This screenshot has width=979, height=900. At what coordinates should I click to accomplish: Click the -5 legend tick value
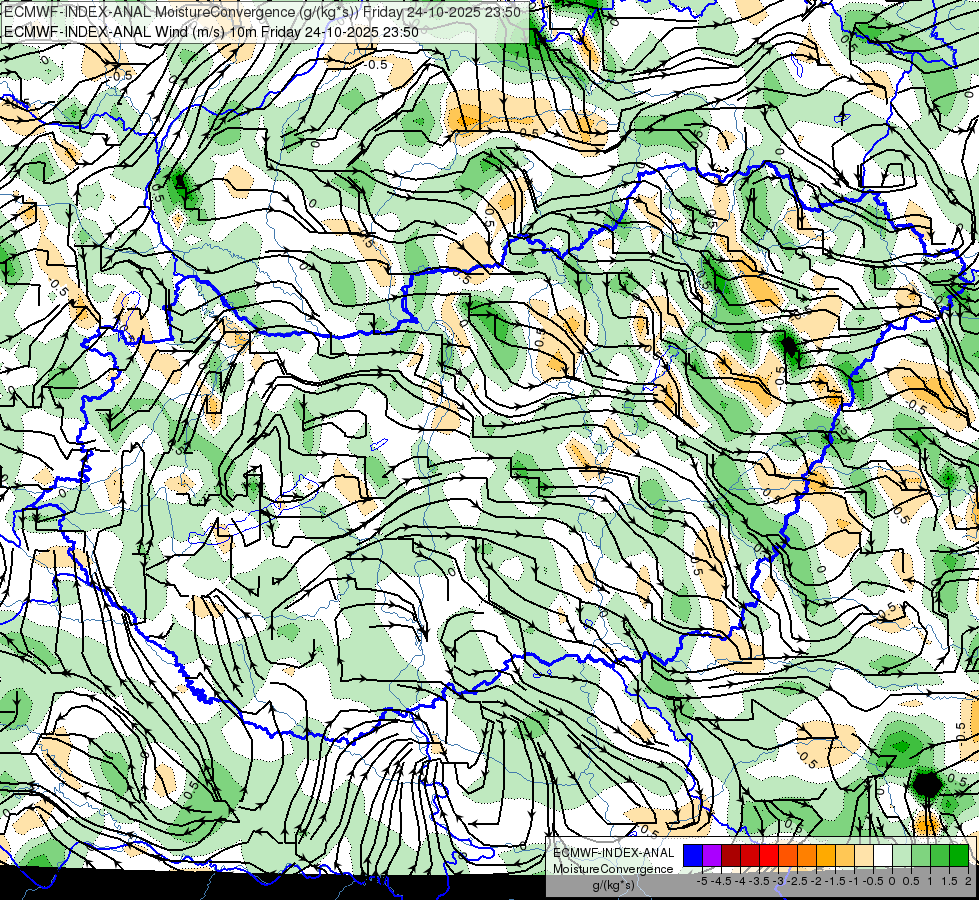702,881
